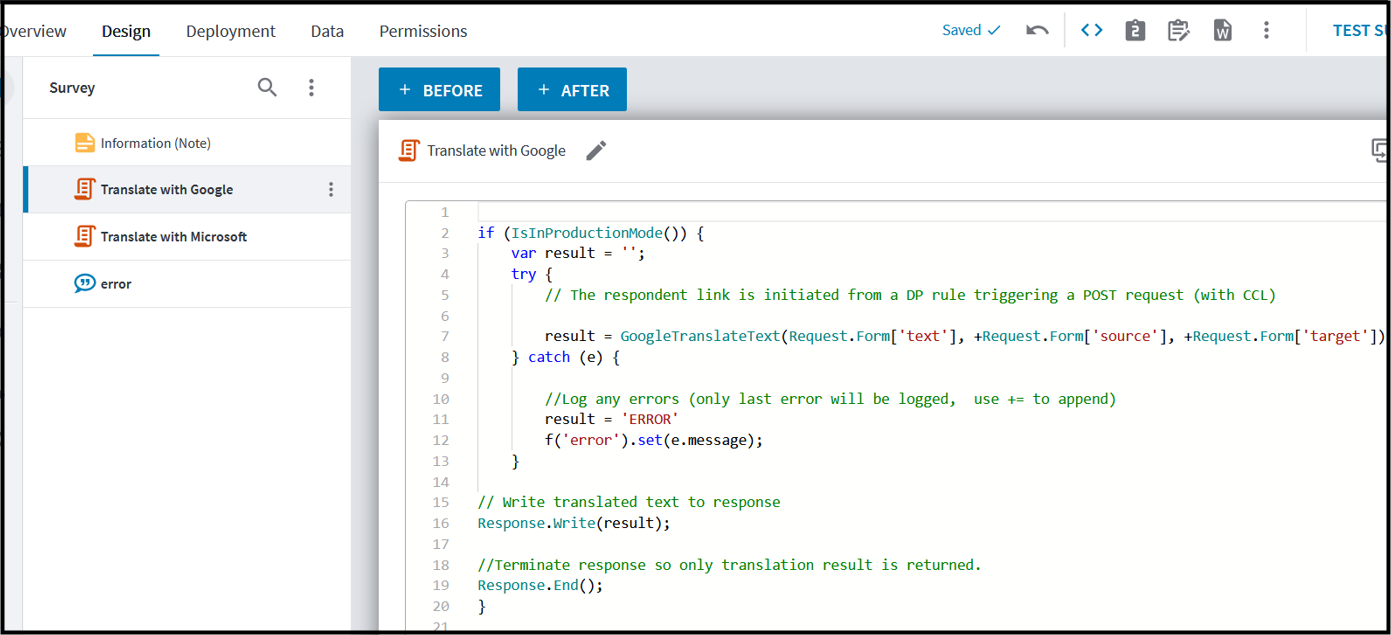The width and height of the screenshot is (1391, 635).
Task: Search the survey tree with magnifier
Action: (267, 87)
